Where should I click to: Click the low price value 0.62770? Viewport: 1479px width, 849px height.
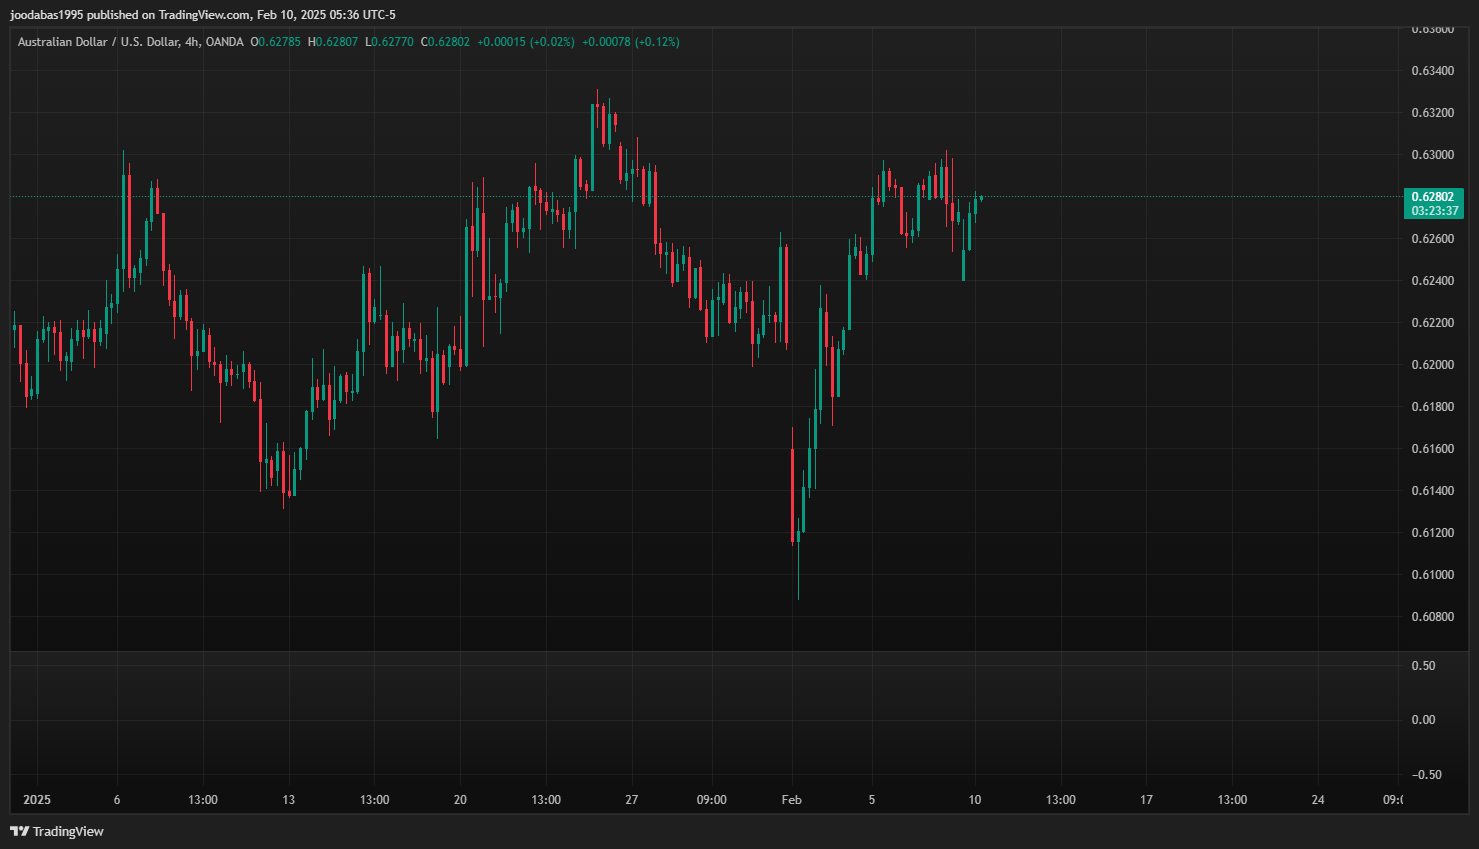[x=393, y=42]
